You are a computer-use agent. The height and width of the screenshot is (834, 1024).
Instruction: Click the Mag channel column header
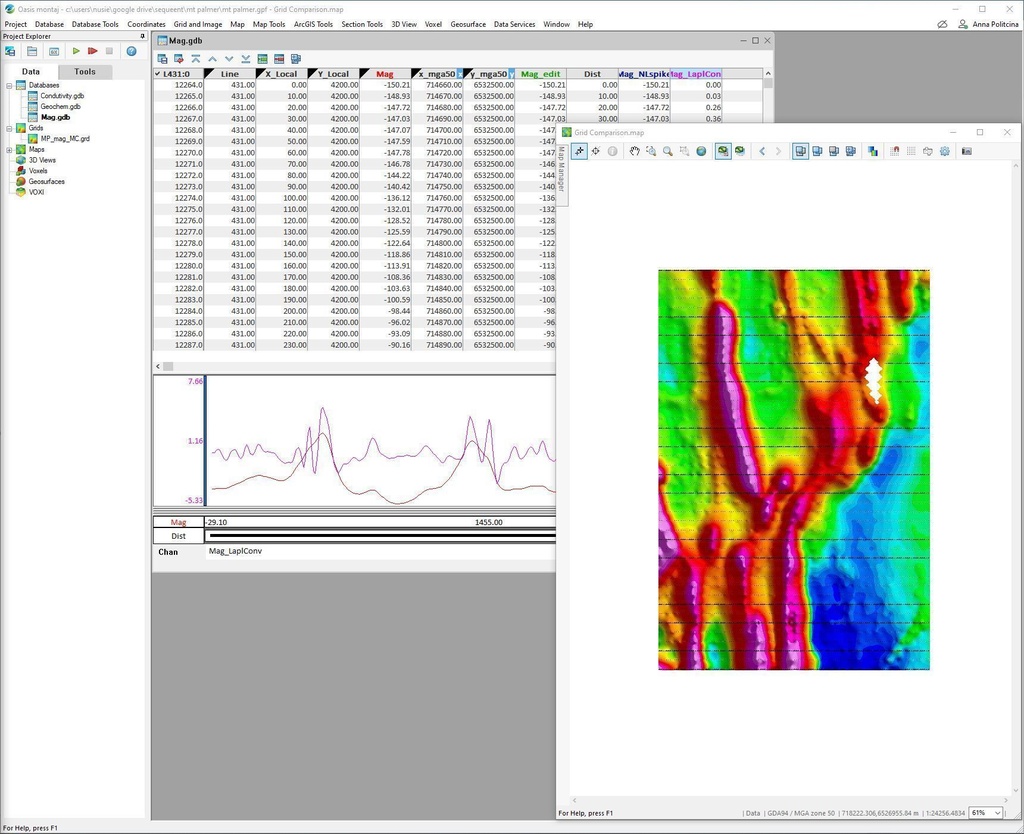[385, 74]
